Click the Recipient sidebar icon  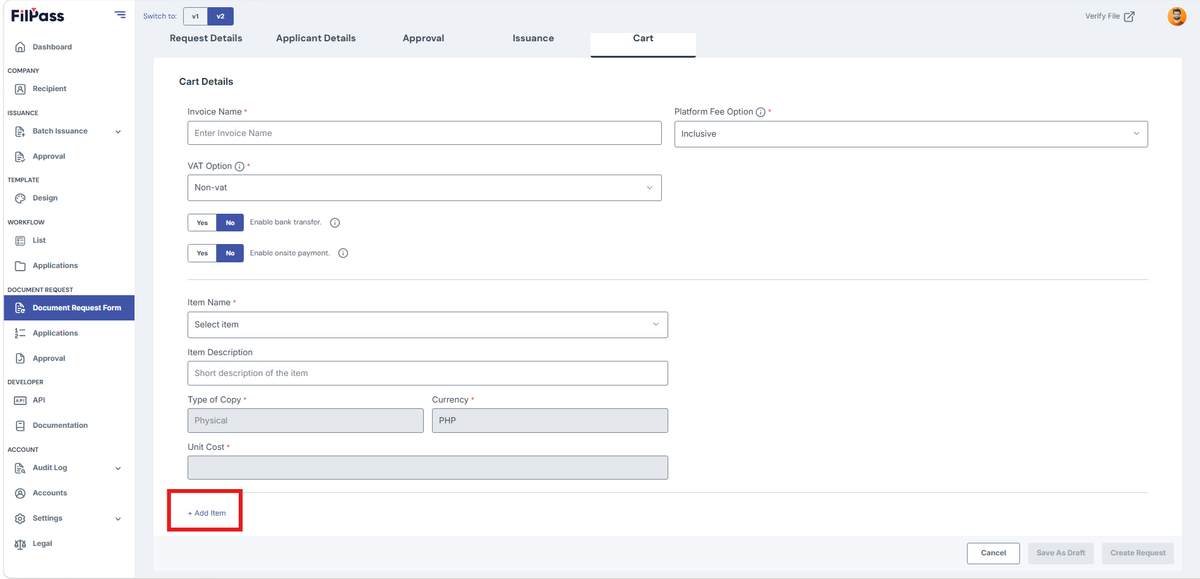click(20, 89)
